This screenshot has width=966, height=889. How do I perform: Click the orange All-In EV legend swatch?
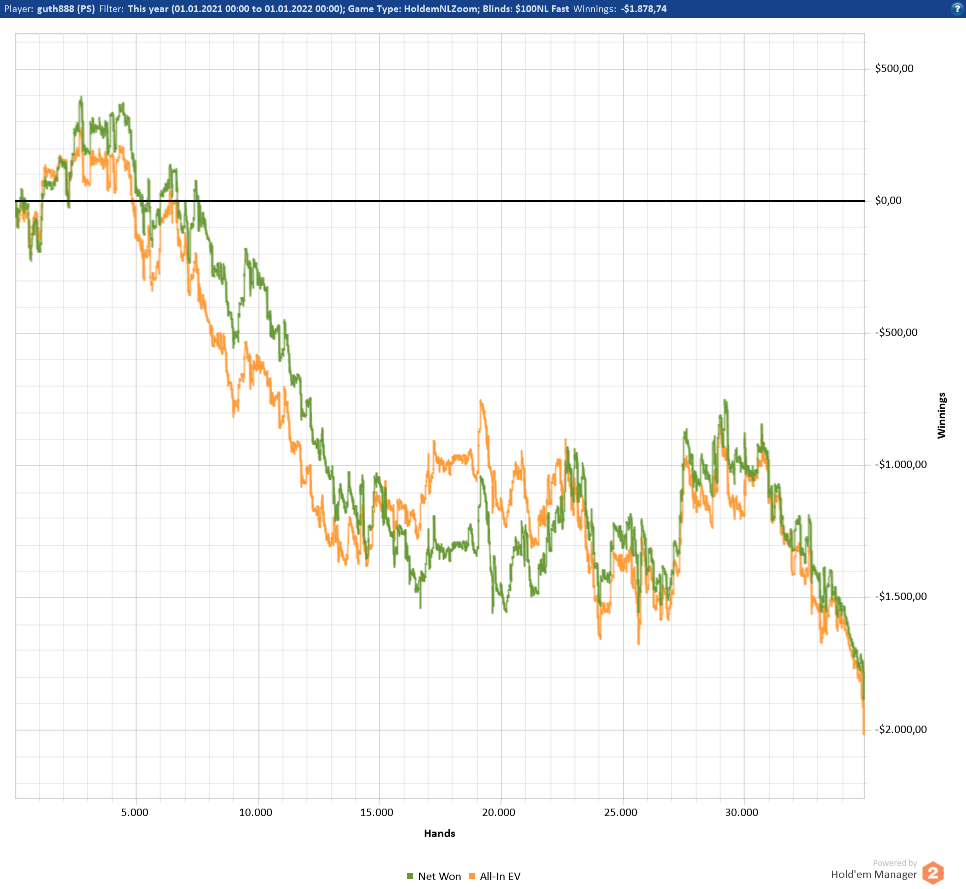(472, 876)
